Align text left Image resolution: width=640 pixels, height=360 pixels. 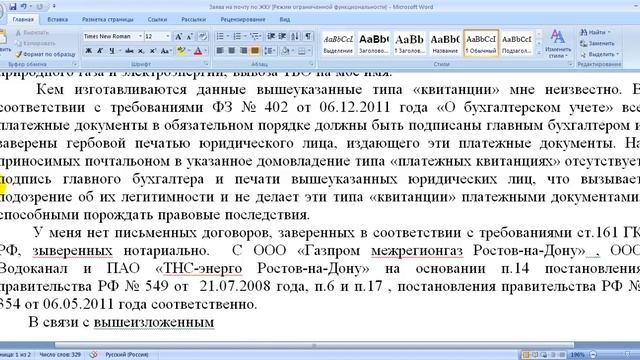coord(220,51)
